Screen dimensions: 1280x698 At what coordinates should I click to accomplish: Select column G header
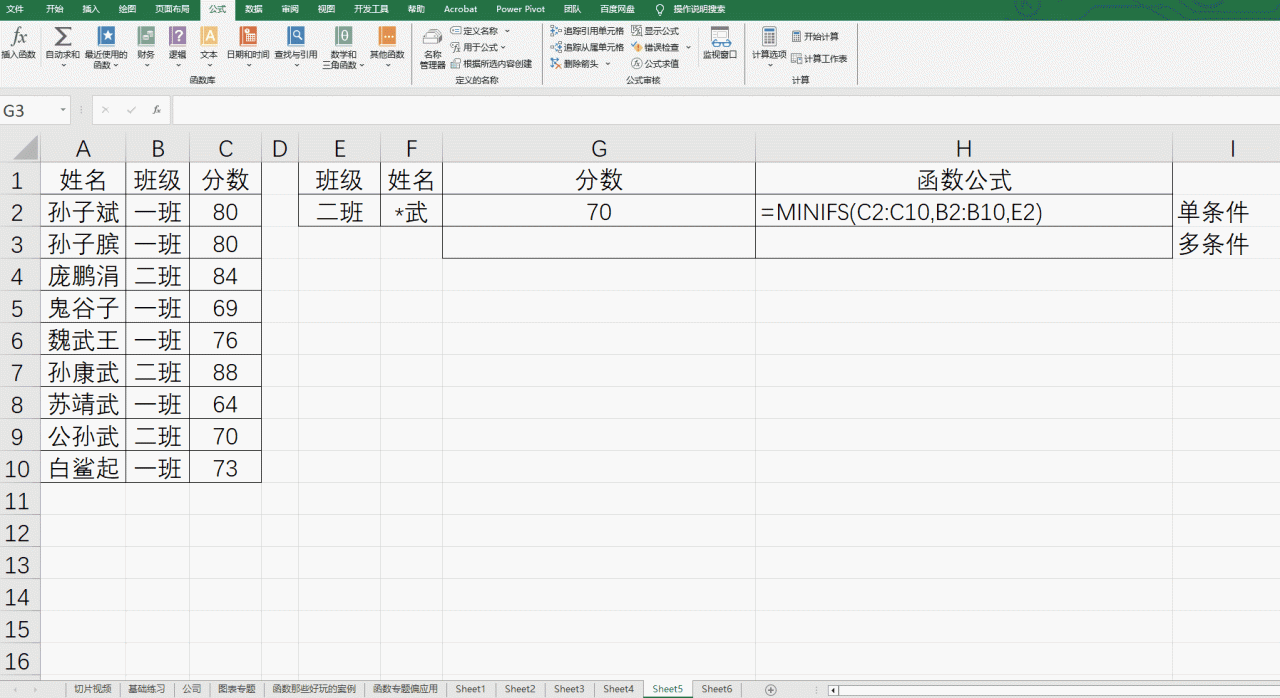(599, 149)
